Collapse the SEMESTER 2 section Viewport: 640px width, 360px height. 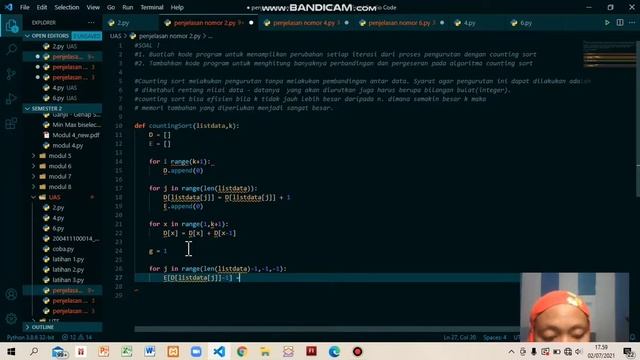click(x=47, y=109)
